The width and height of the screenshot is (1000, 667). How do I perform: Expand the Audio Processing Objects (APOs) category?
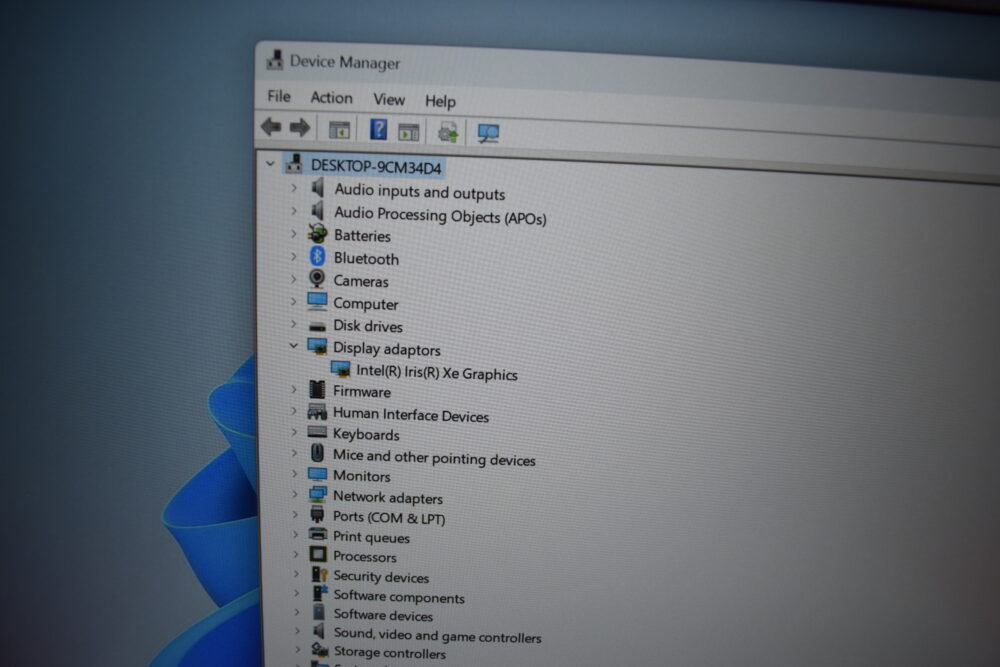[293, 210]
